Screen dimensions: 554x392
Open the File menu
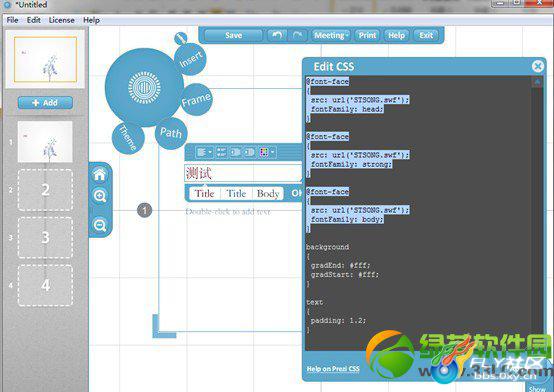pos(12,20)
